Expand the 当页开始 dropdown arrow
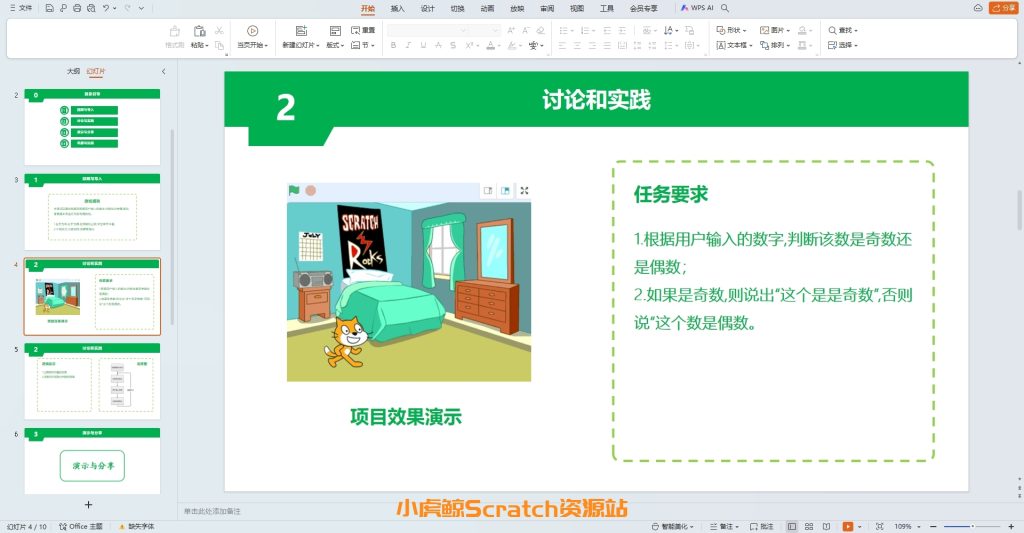The height and width of the screenshot is (533, 1024). click(x=266, y=46)
